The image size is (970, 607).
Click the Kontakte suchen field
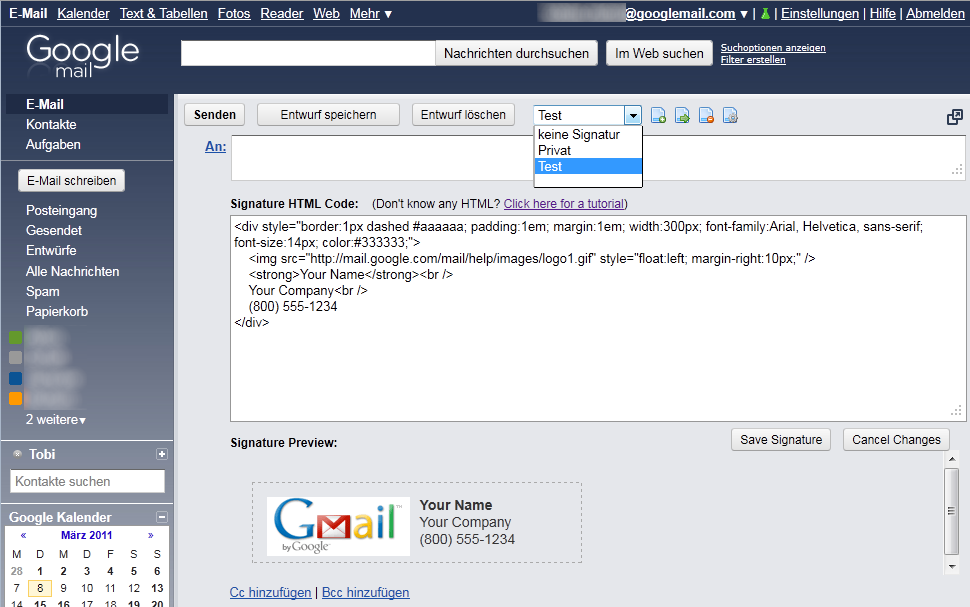87,481
